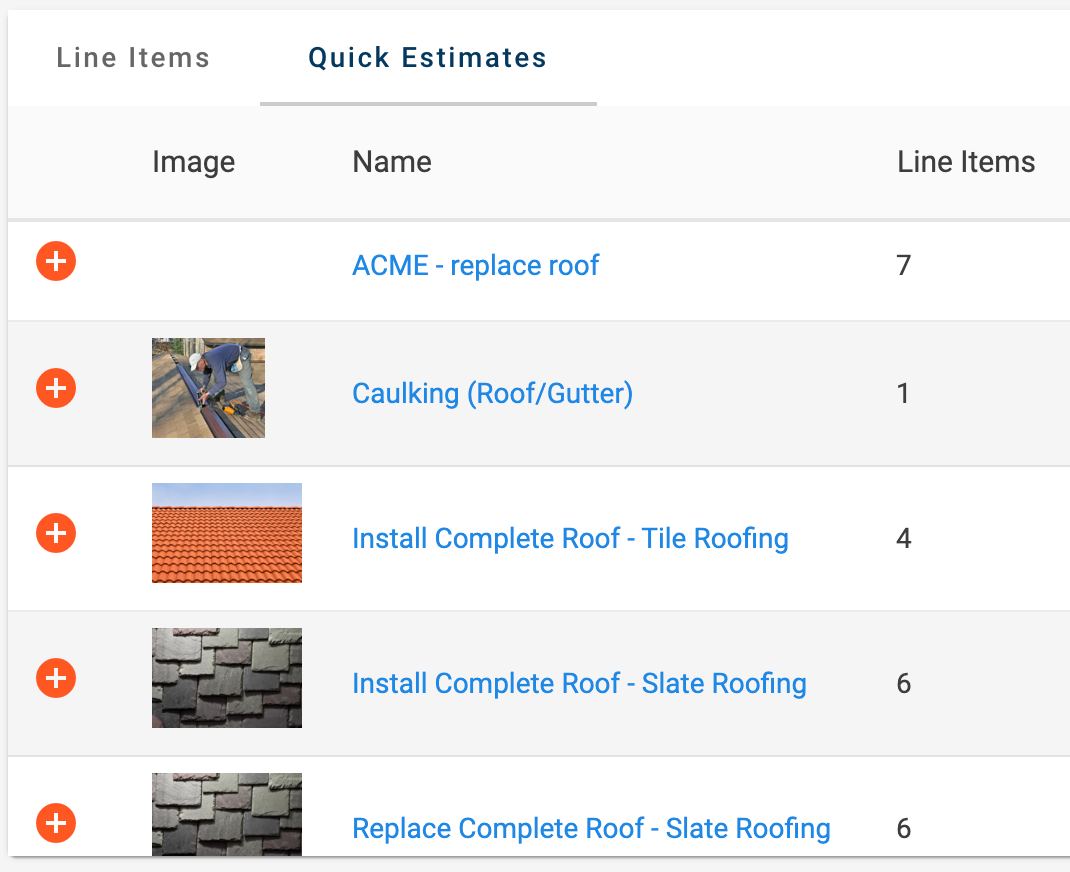Switch to the Line Items tab

(133, 58)
